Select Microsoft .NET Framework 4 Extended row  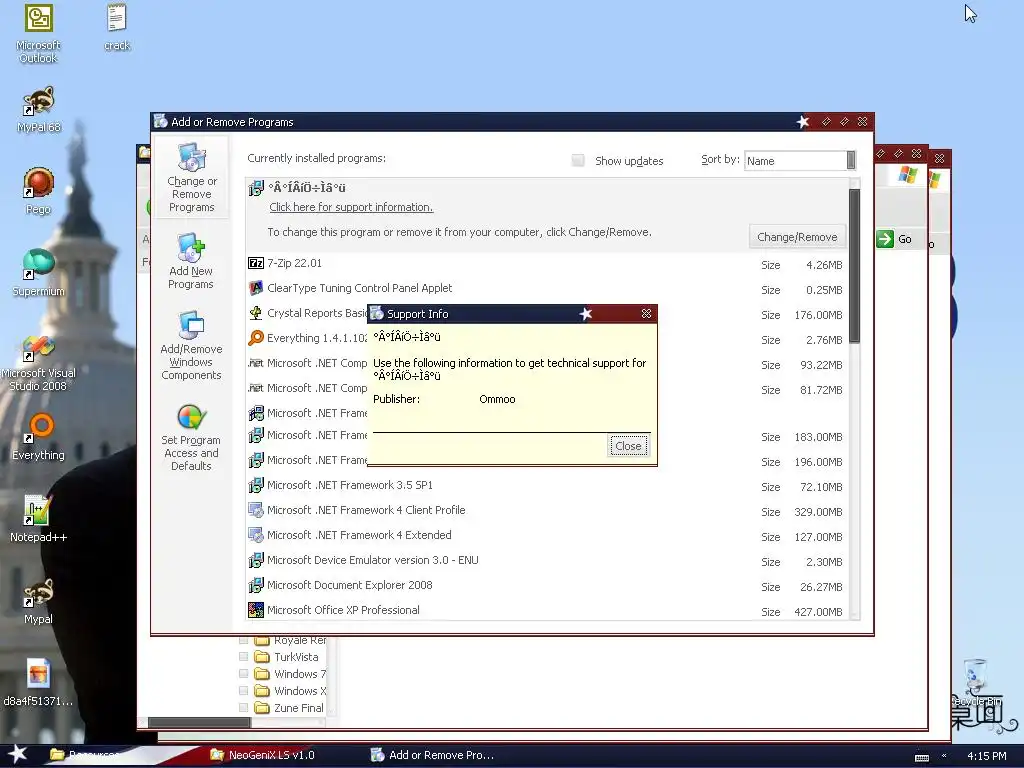click(x=546, y=536)
